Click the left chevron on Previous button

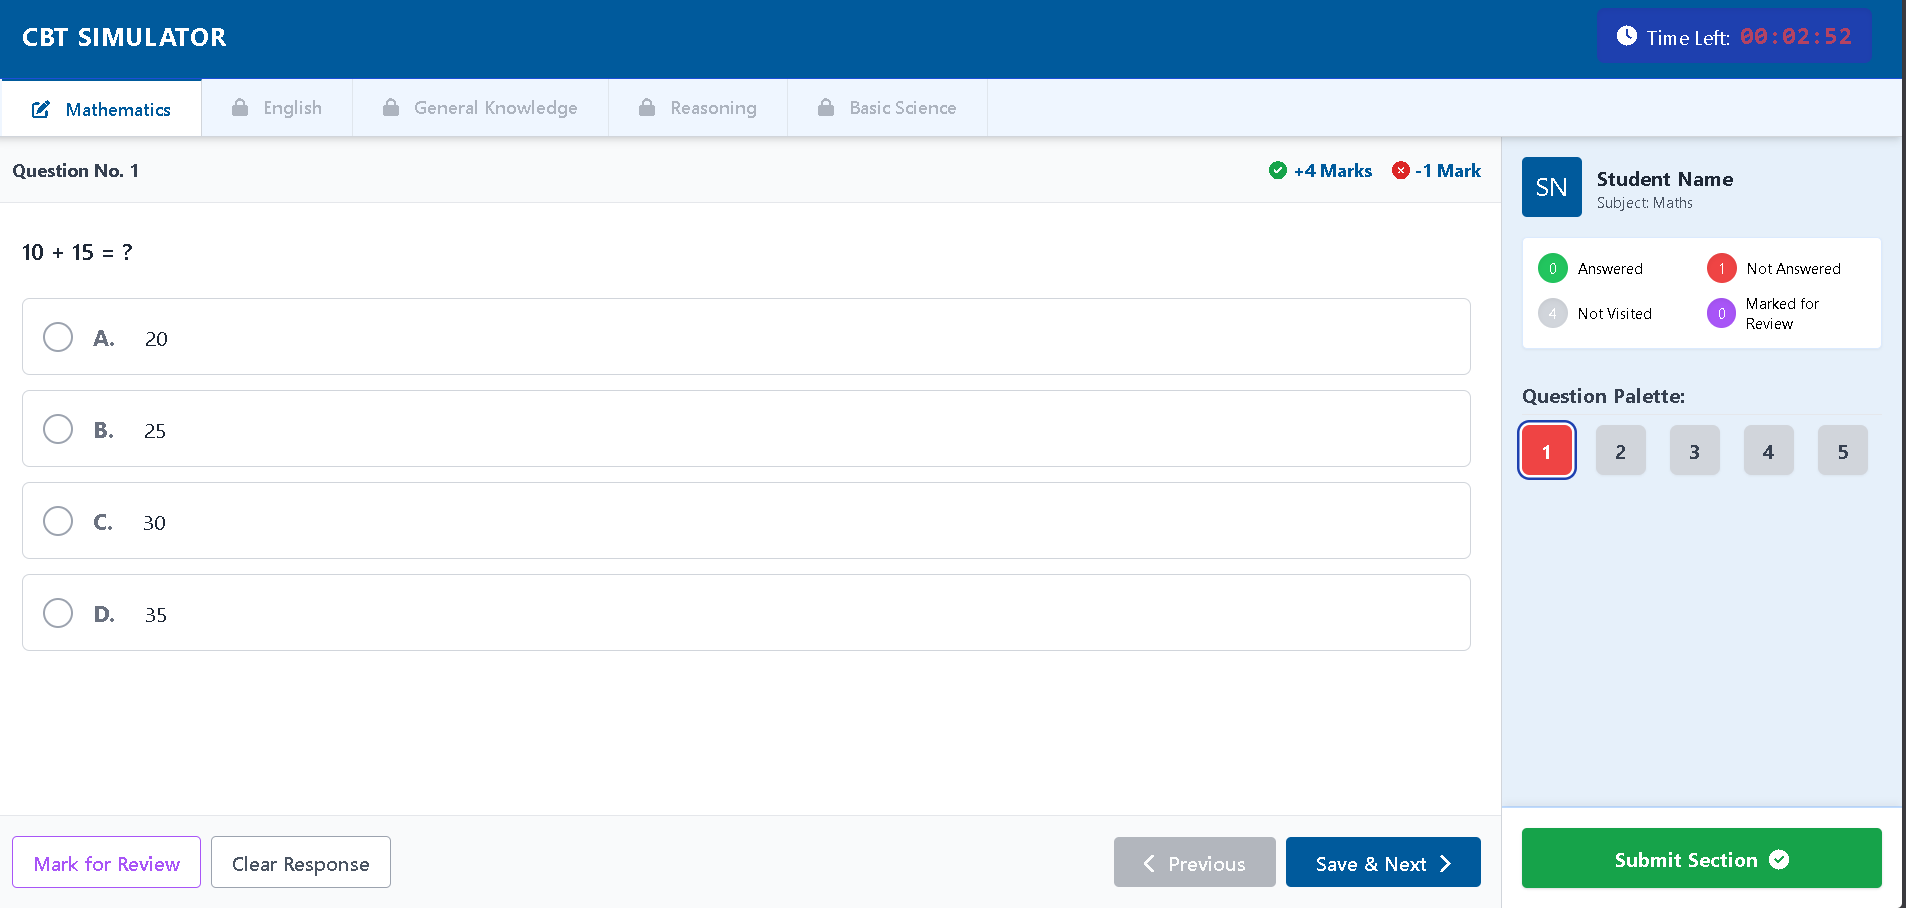(1149, 863)
